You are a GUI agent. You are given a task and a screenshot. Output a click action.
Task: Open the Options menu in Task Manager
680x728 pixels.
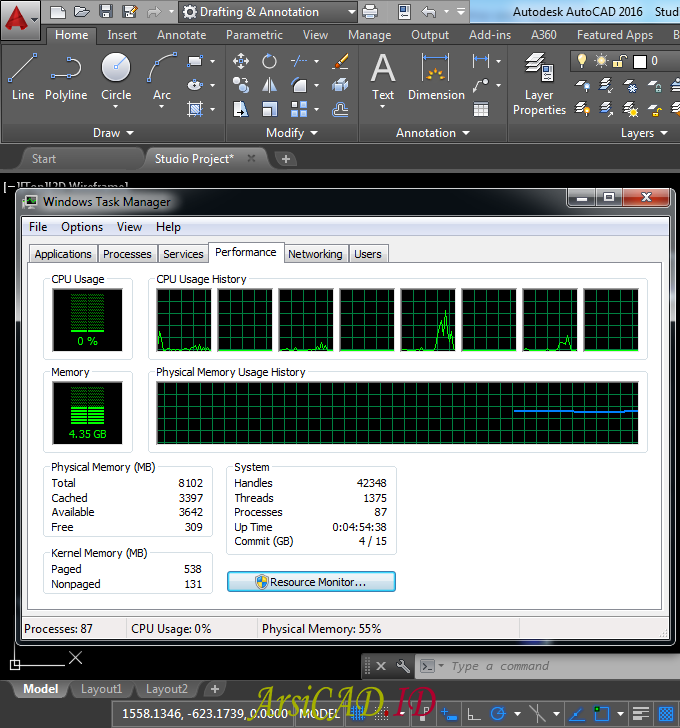pos(82,227)
